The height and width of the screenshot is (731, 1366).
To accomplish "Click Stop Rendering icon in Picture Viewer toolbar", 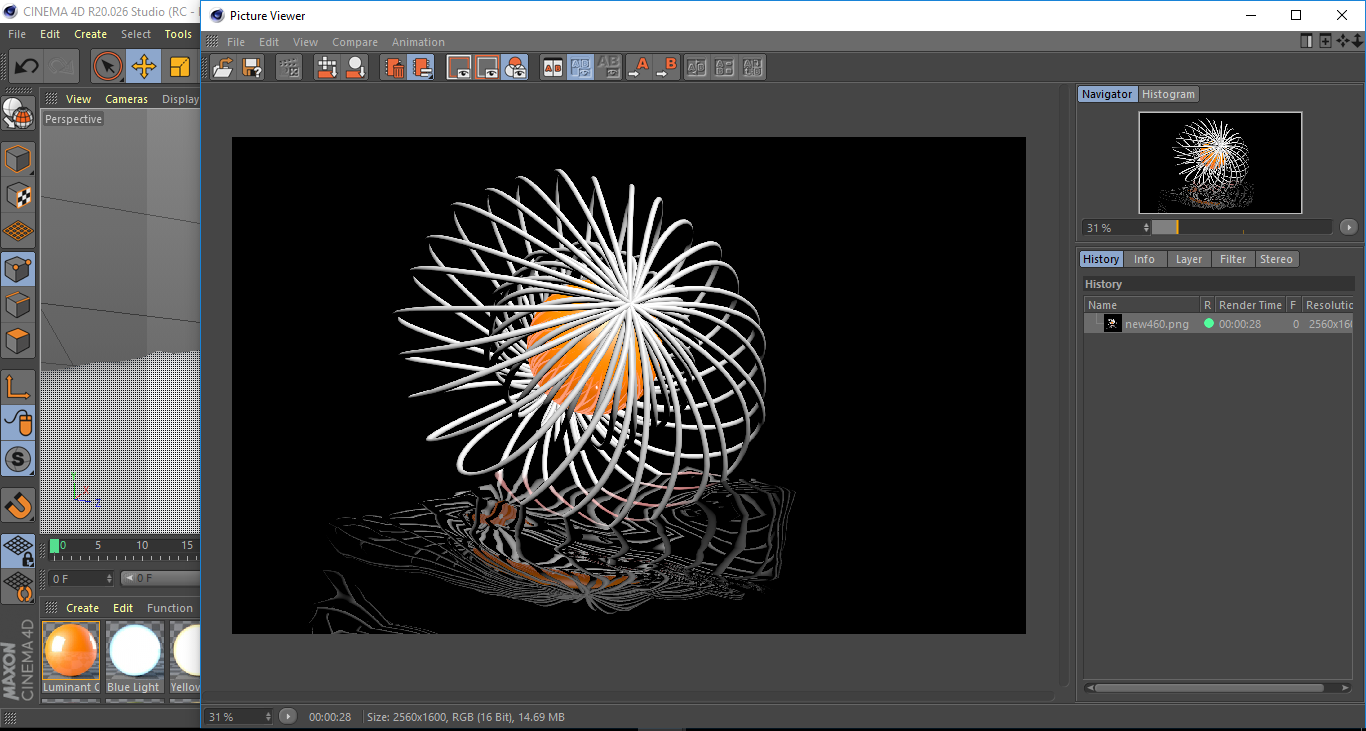I will point(289,67).
